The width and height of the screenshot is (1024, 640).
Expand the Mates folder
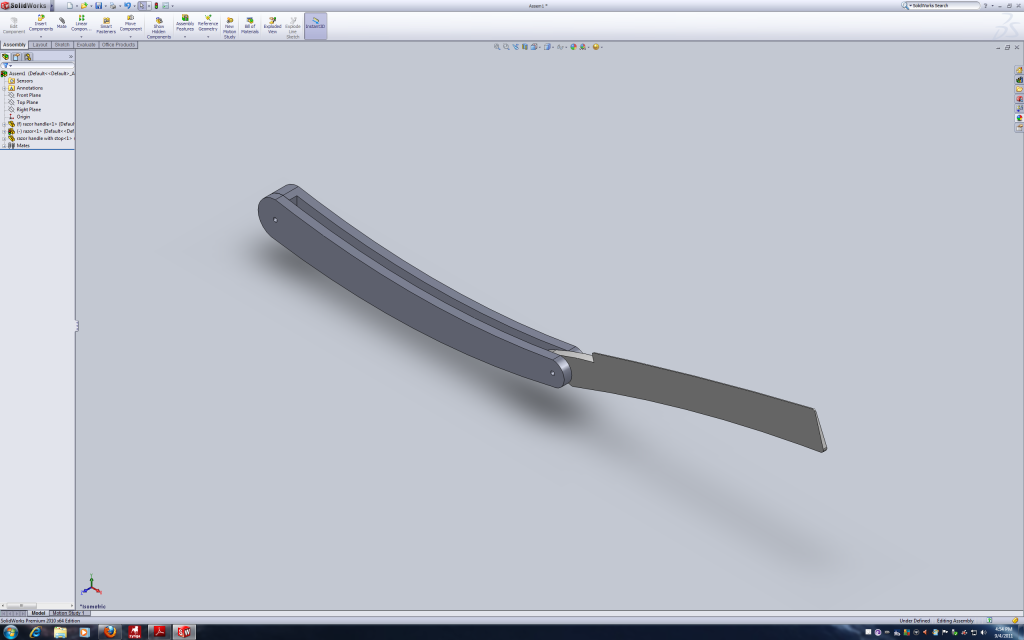[x=4, y=146]
